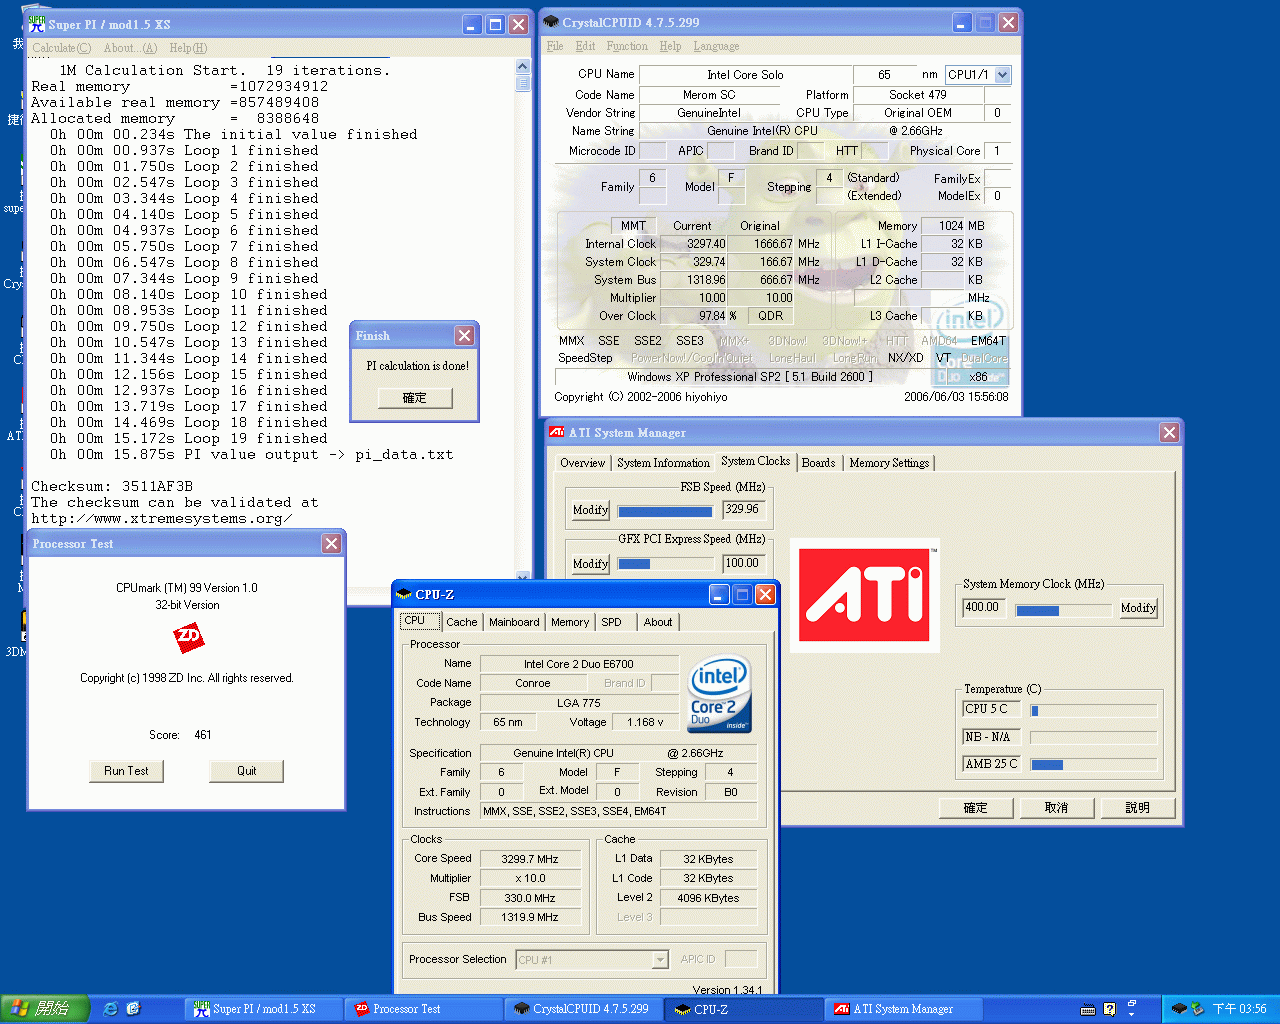Switch to Mainboard tab in CPU-Z

(x=514, y=622)
